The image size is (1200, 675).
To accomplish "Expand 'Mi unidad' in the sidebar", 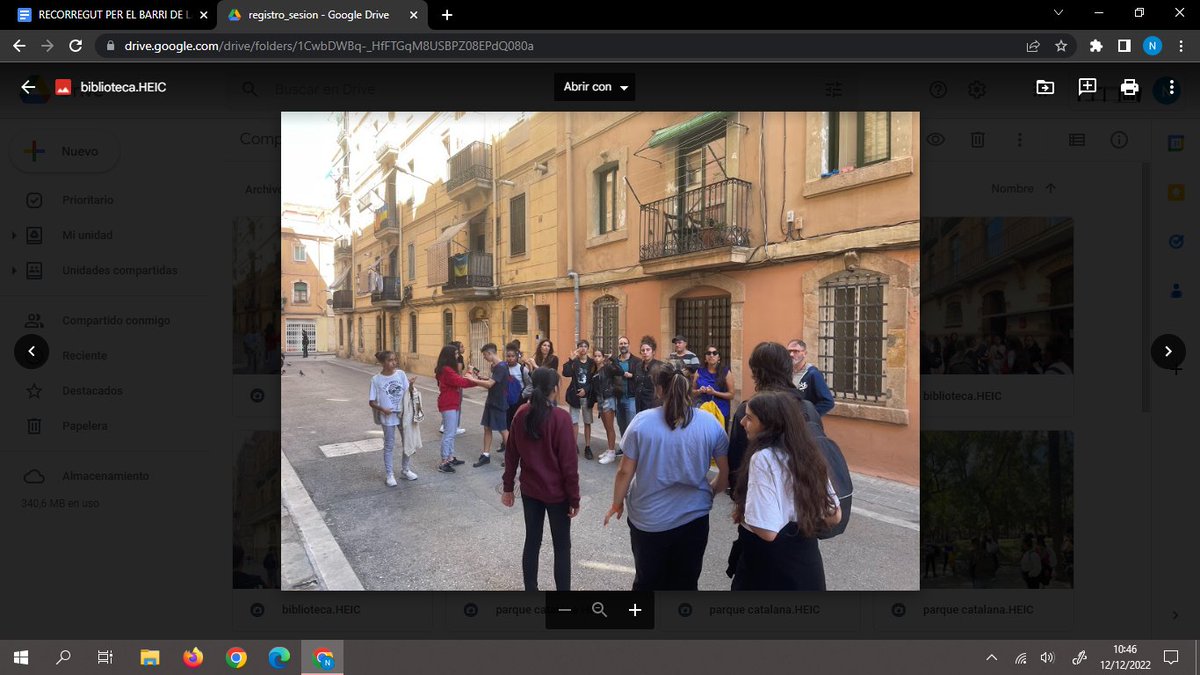I will tap(14, 235).
